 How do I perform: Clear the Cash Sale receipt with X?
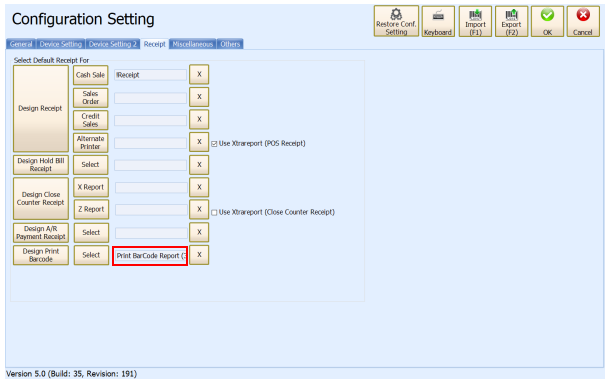pos(199,74)
